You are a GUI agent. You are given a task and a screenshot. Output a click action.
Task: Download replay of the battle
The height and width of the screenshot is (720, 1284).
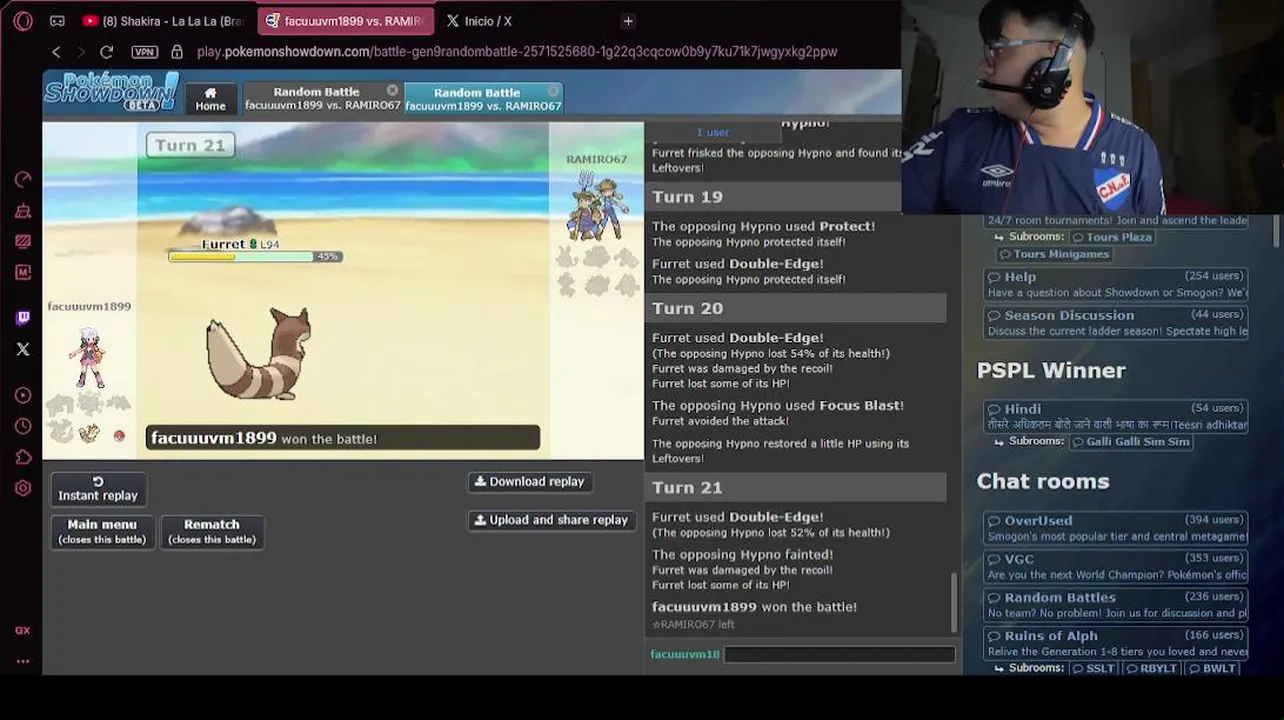point(529,482)
